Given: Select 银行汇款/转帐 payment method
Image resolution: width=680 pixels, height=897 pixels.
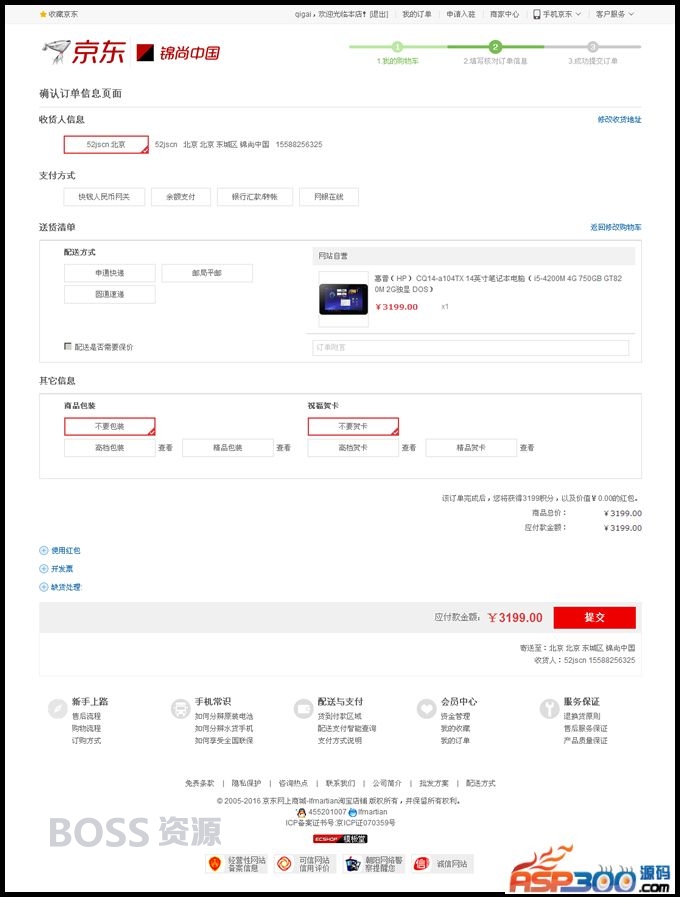Looking at the screenshot, I should (254, 197).
